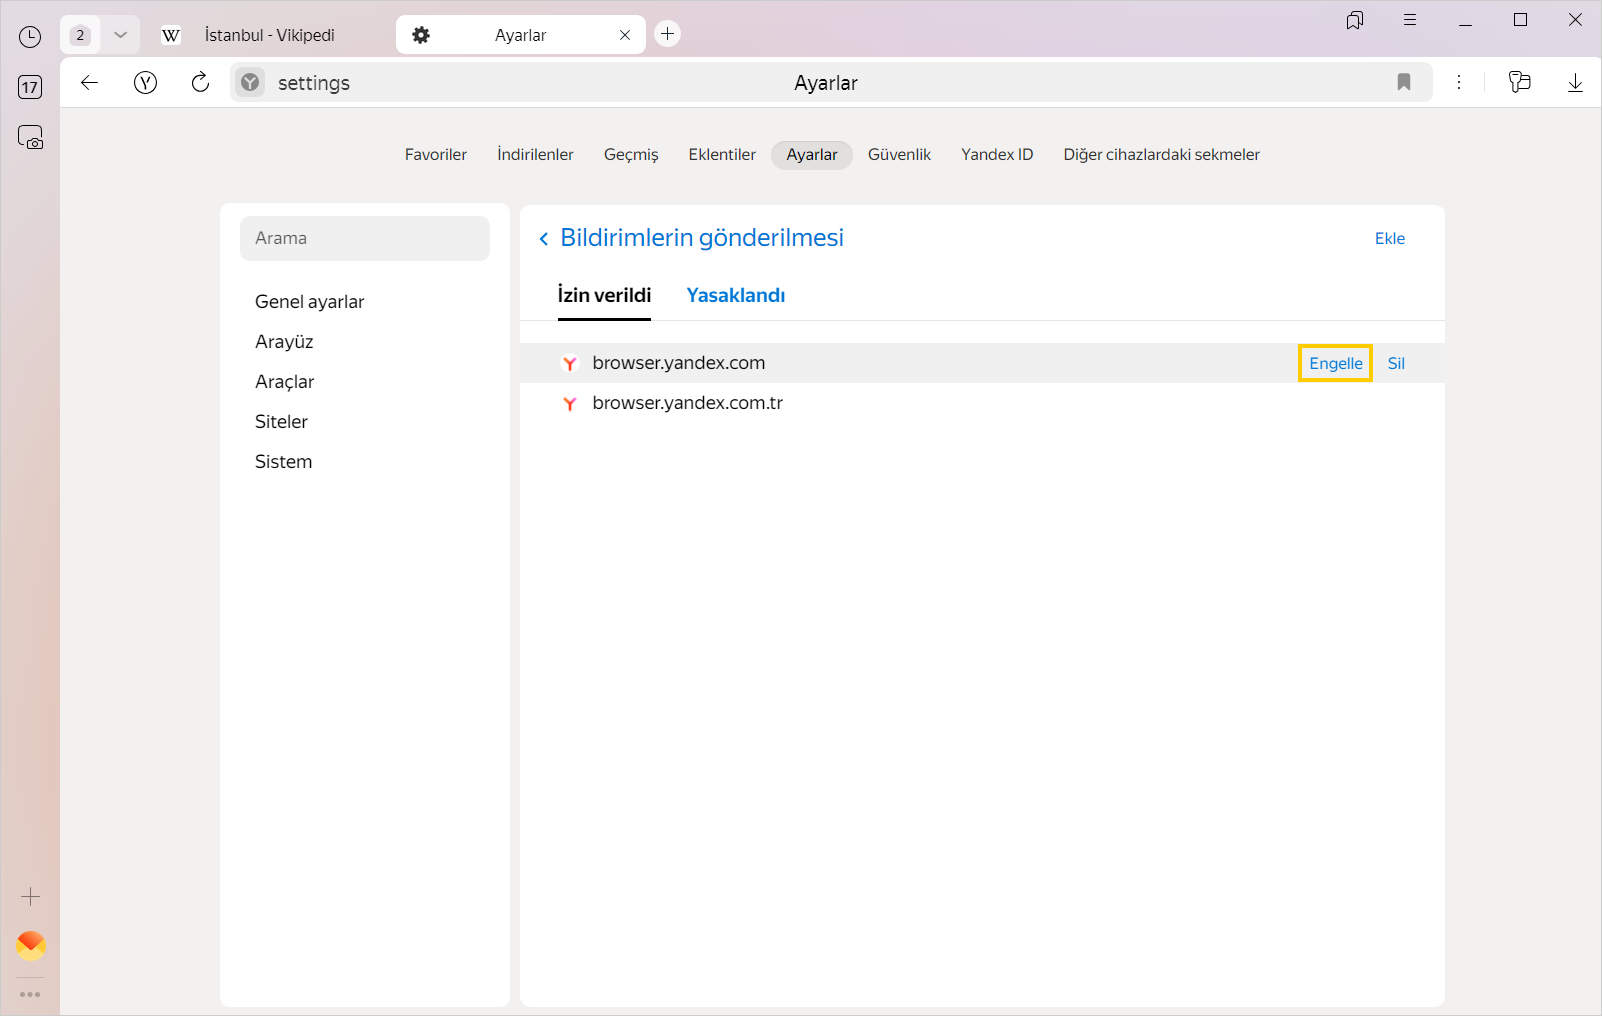Click the calendar icon showing 17
1602x1016 pixels.
30,87
